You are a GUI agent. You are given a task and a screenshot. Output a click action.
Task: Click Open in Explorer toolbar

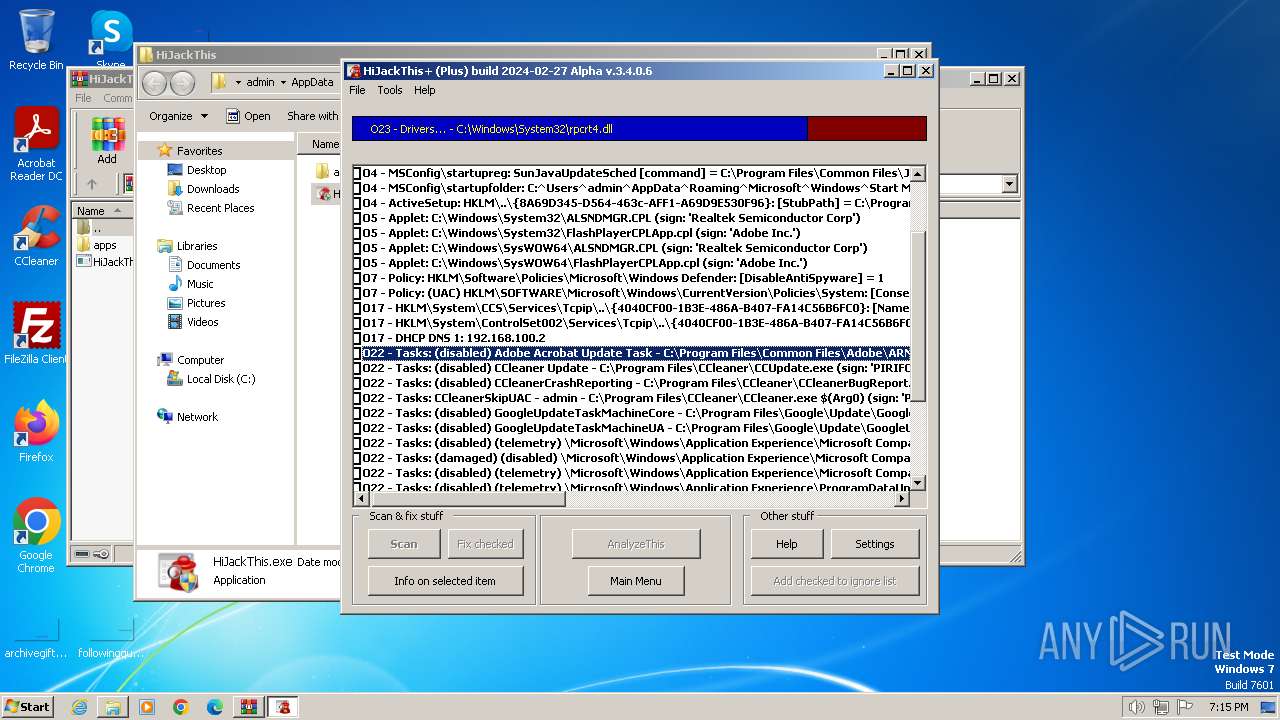(248, 116)
